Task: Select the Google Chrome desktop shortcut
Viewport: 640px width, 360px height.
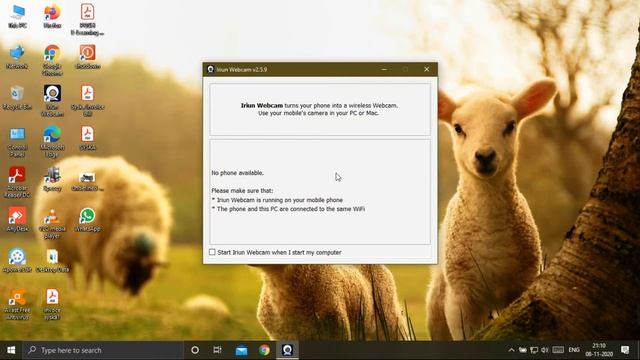Action: click(52, 60)
